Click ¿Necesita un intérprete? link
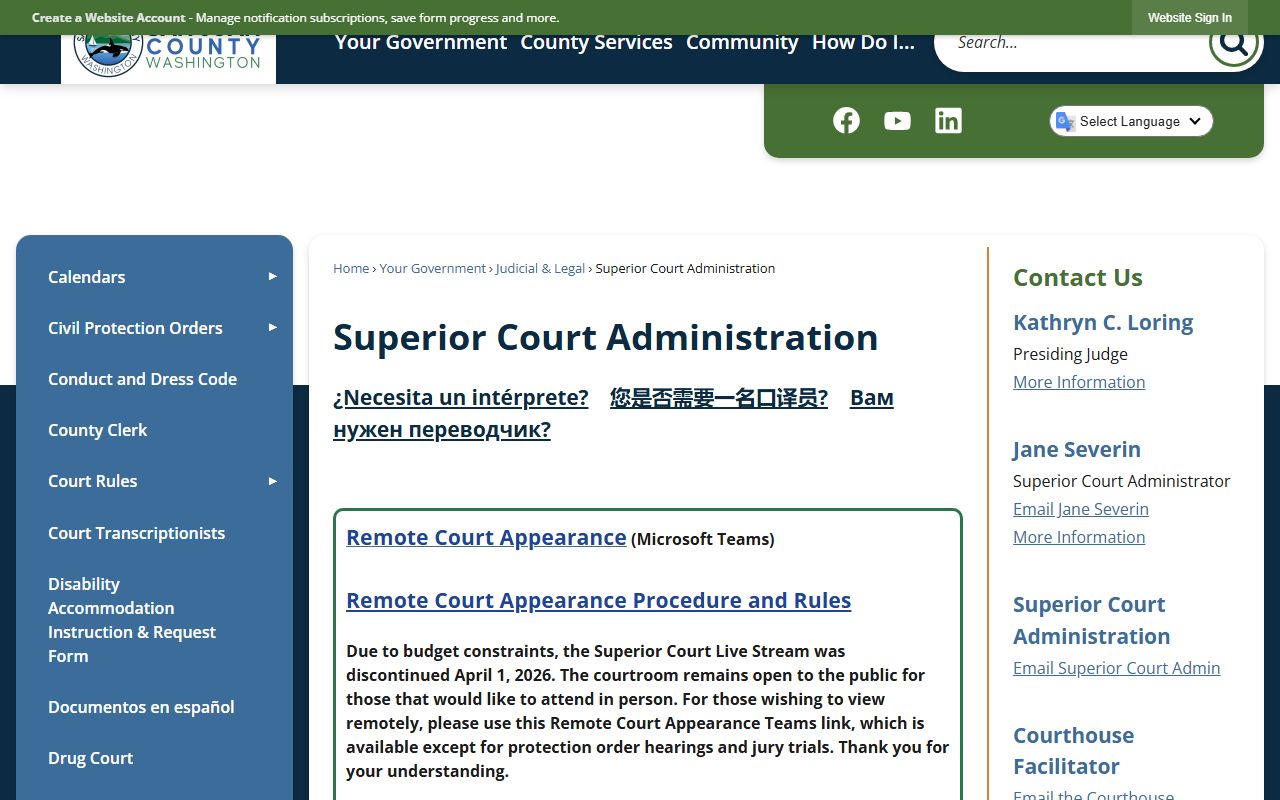Viewport: 1280px width, 800px height. pyautogui.click(x=461, y=397)
